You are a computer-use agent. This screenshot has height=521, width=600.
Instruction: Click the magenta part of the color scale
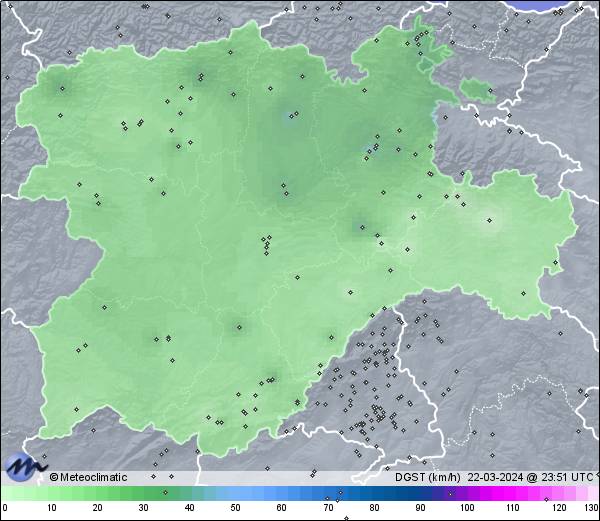[x=505, y=493]
